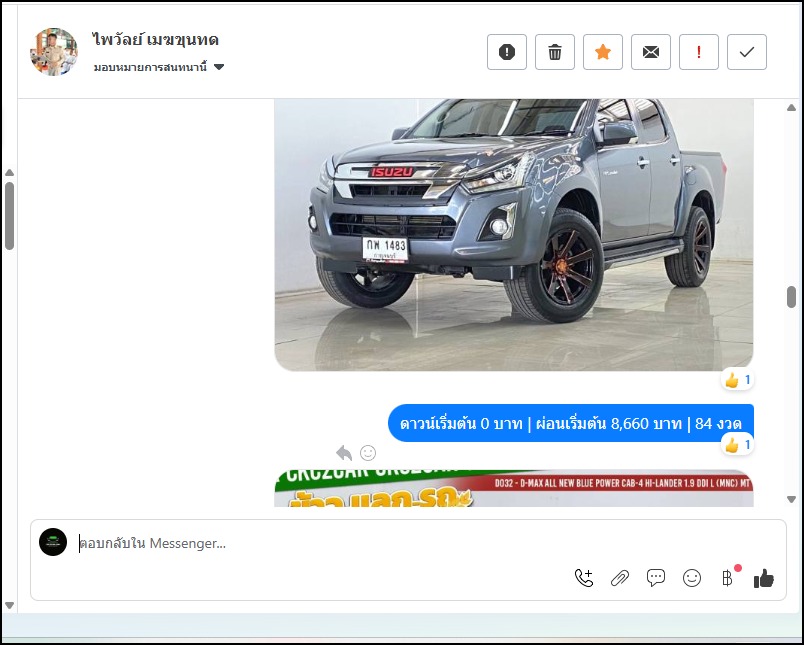Send a thumbs-up like
804x645 pixels.
763,578
